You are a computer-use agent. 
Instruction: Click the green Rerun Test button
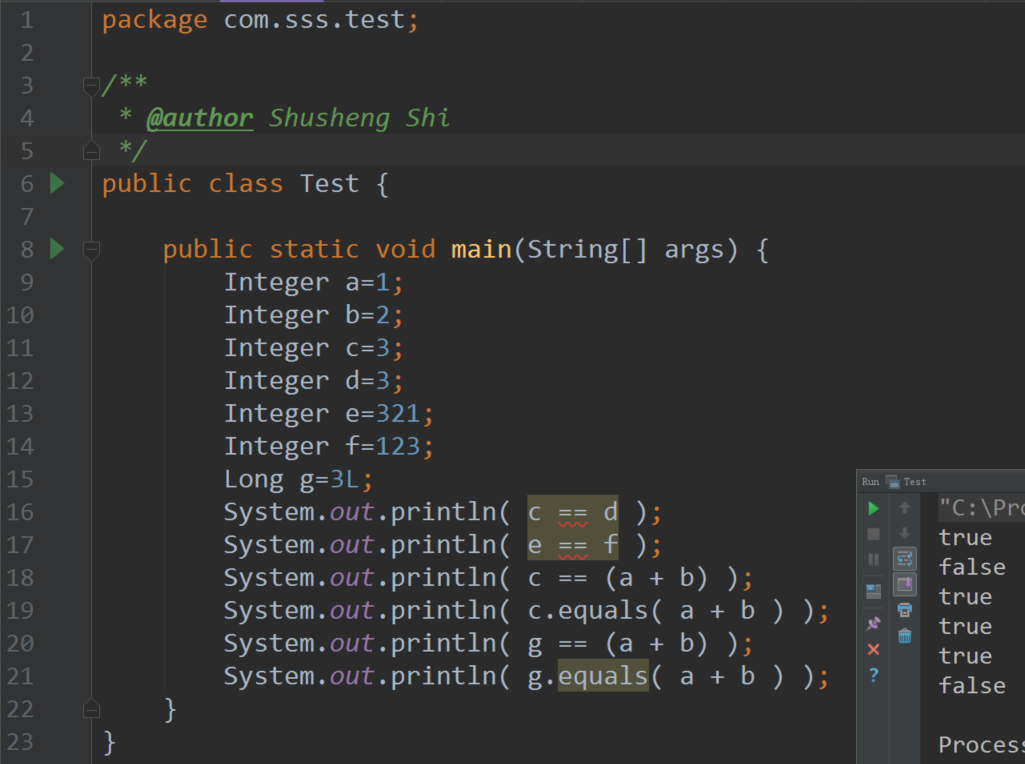[873, 508]
